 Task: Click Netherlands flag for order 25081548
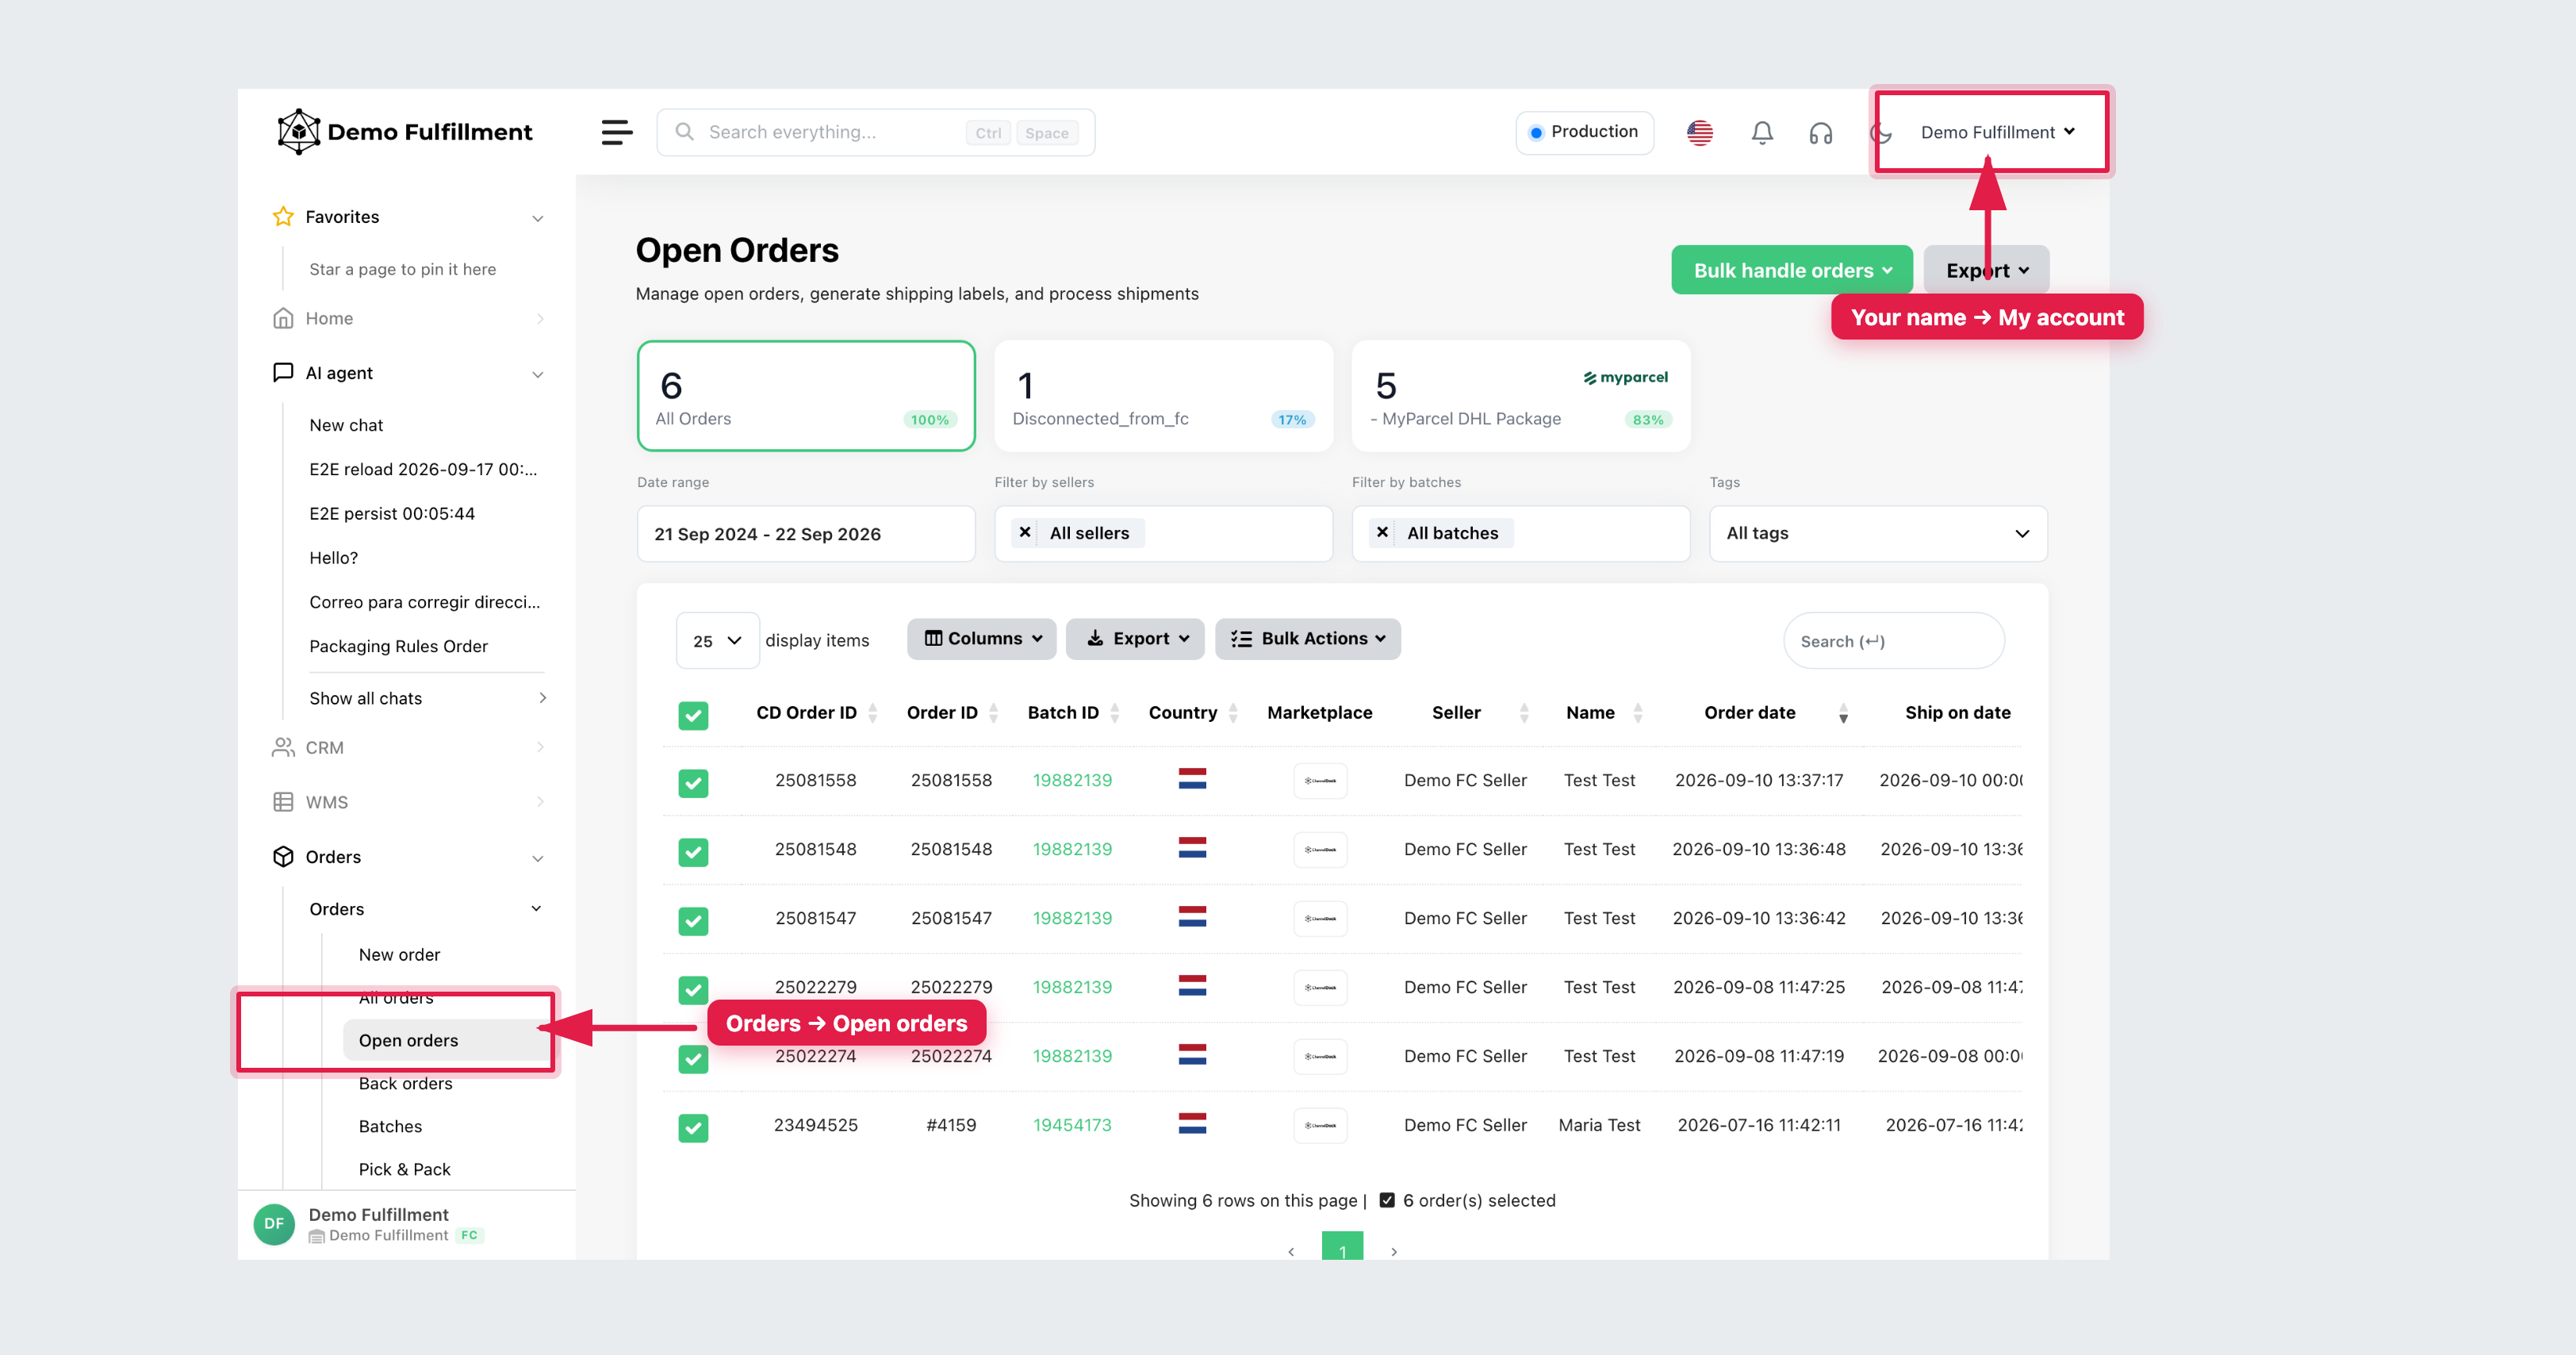1192,848
